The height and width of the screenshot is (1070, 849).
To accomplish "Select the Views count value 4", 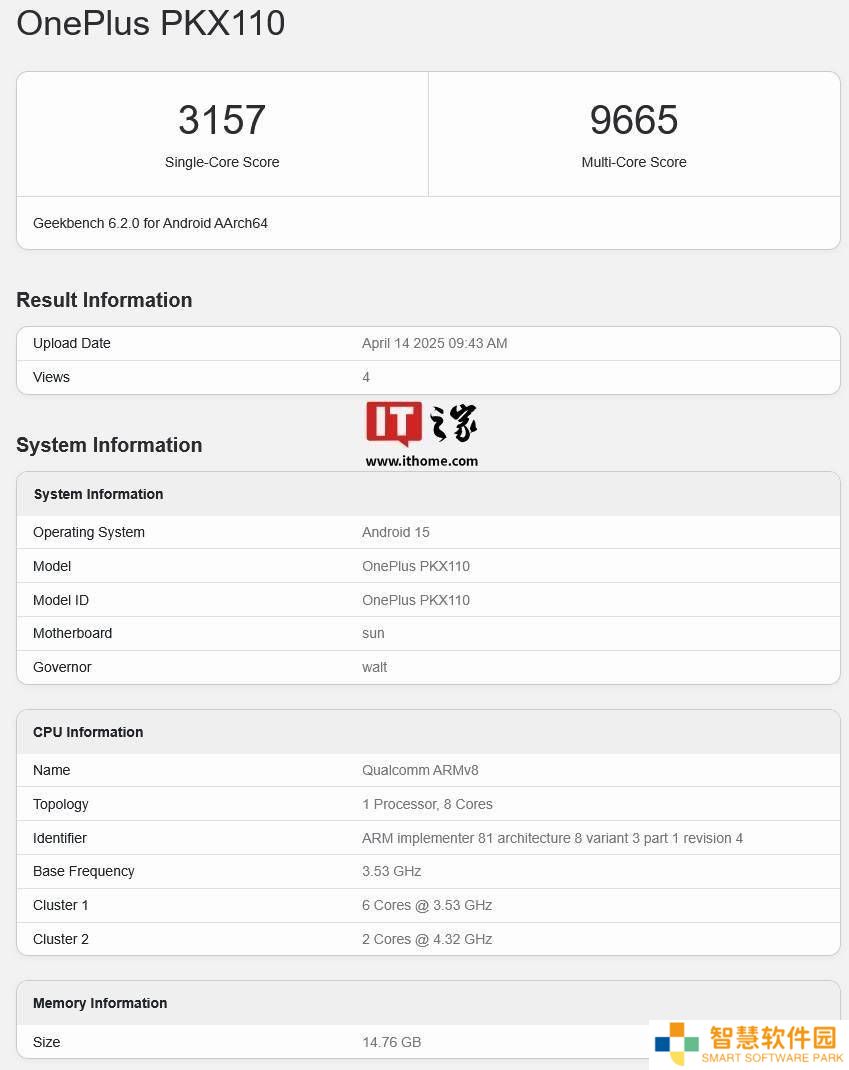I will (366, 377).
